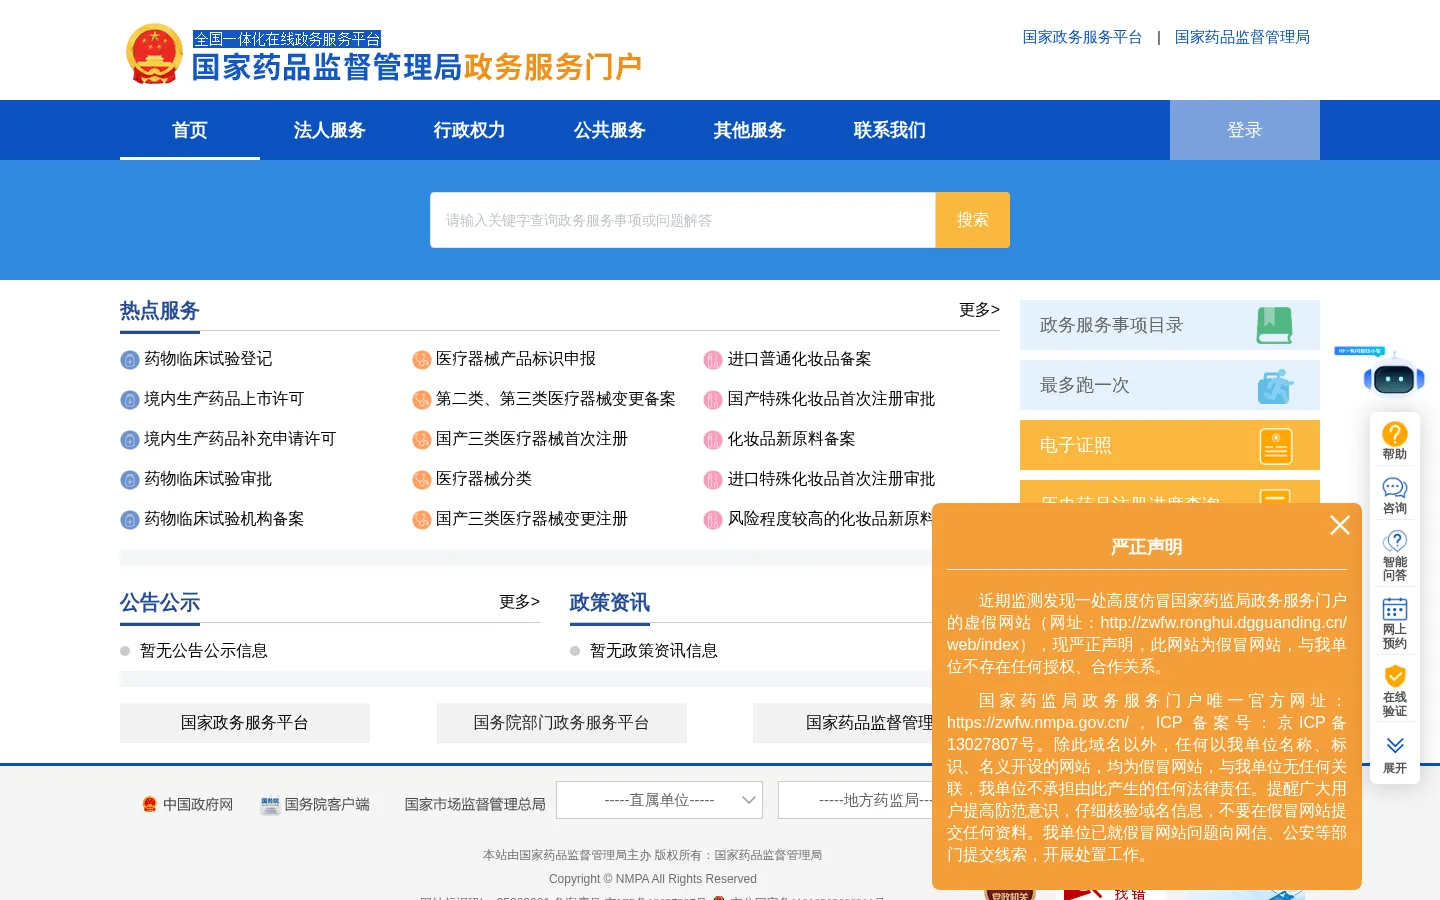Open 法人服务 menu
This screenshot has height=900, width=1440.
330,130
